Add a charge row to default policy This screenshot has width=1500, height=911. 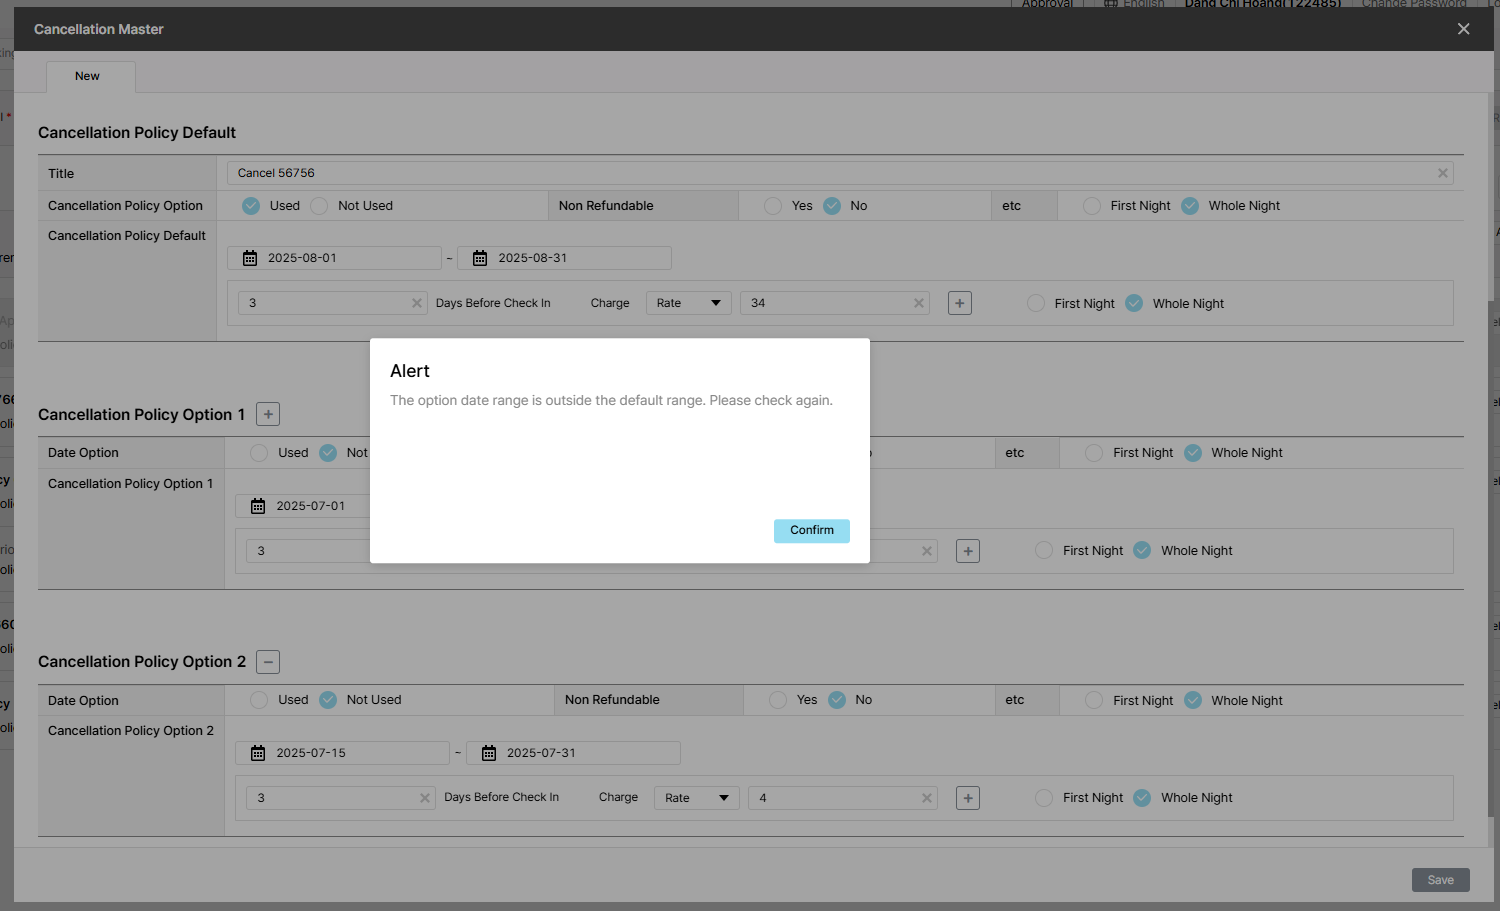960,303
